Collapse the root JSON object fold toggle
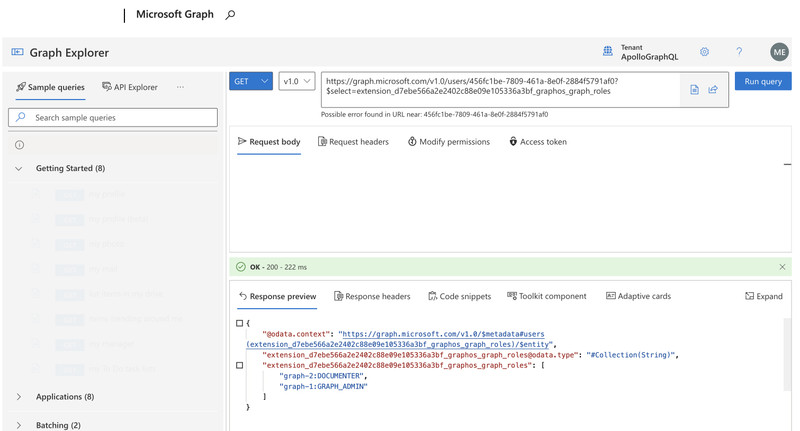Screen dimensions: 800x431 coord(239,323)
